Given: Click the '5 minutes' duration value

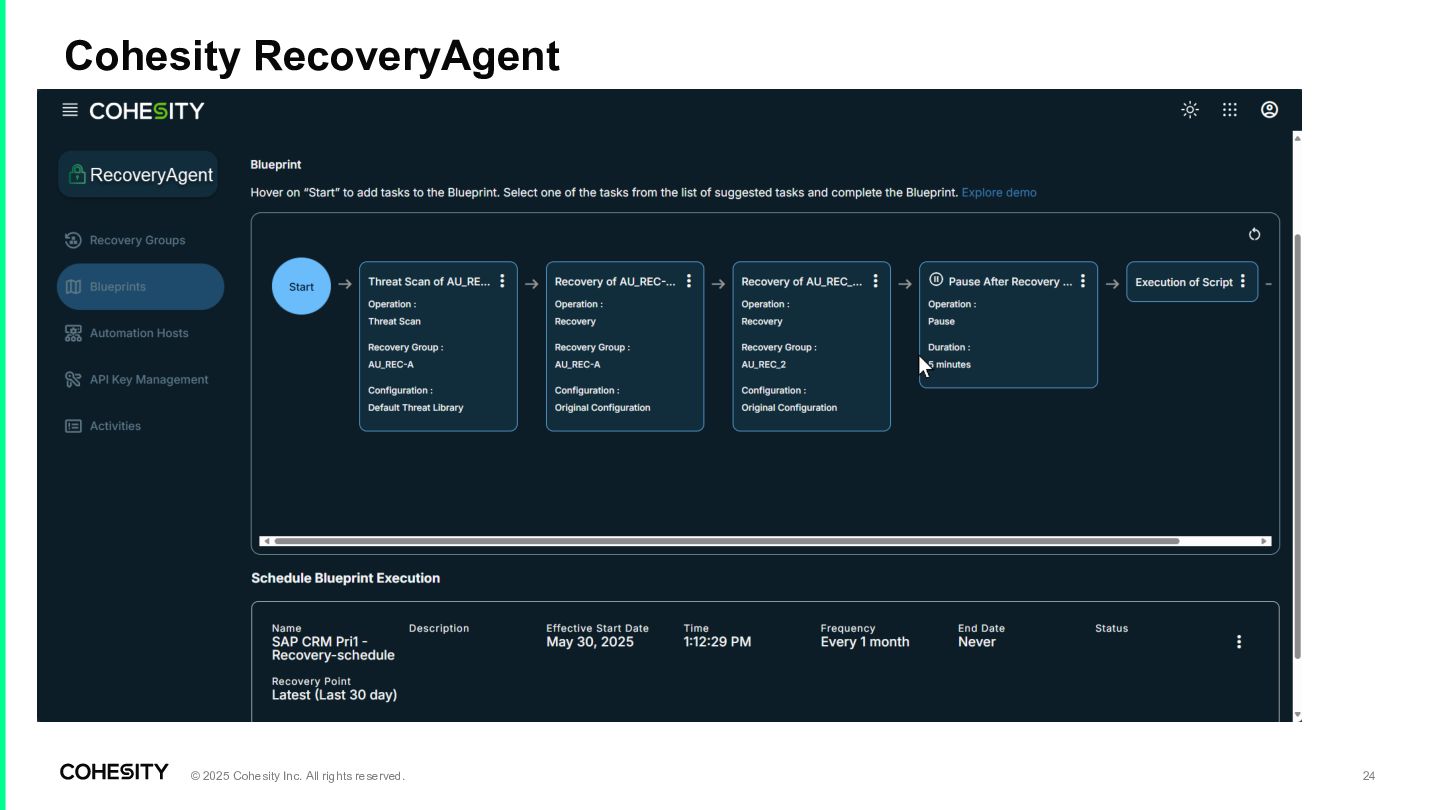Looking at the screenshot, I should point(950,365).
